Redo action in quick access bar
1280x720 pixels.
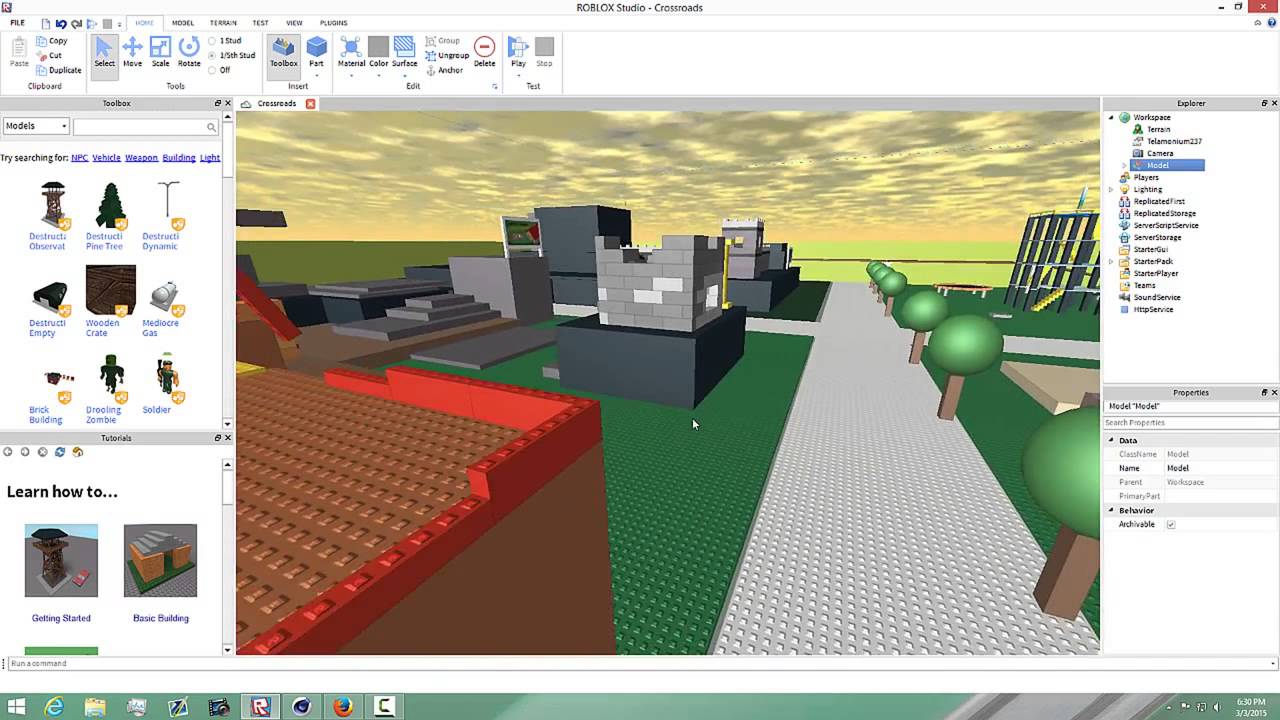click(77, 23)
